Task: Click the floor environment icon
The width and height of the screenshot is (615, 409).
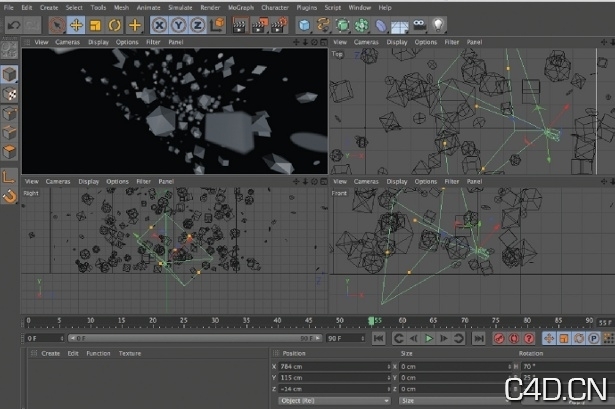Action: coord(400,27)
